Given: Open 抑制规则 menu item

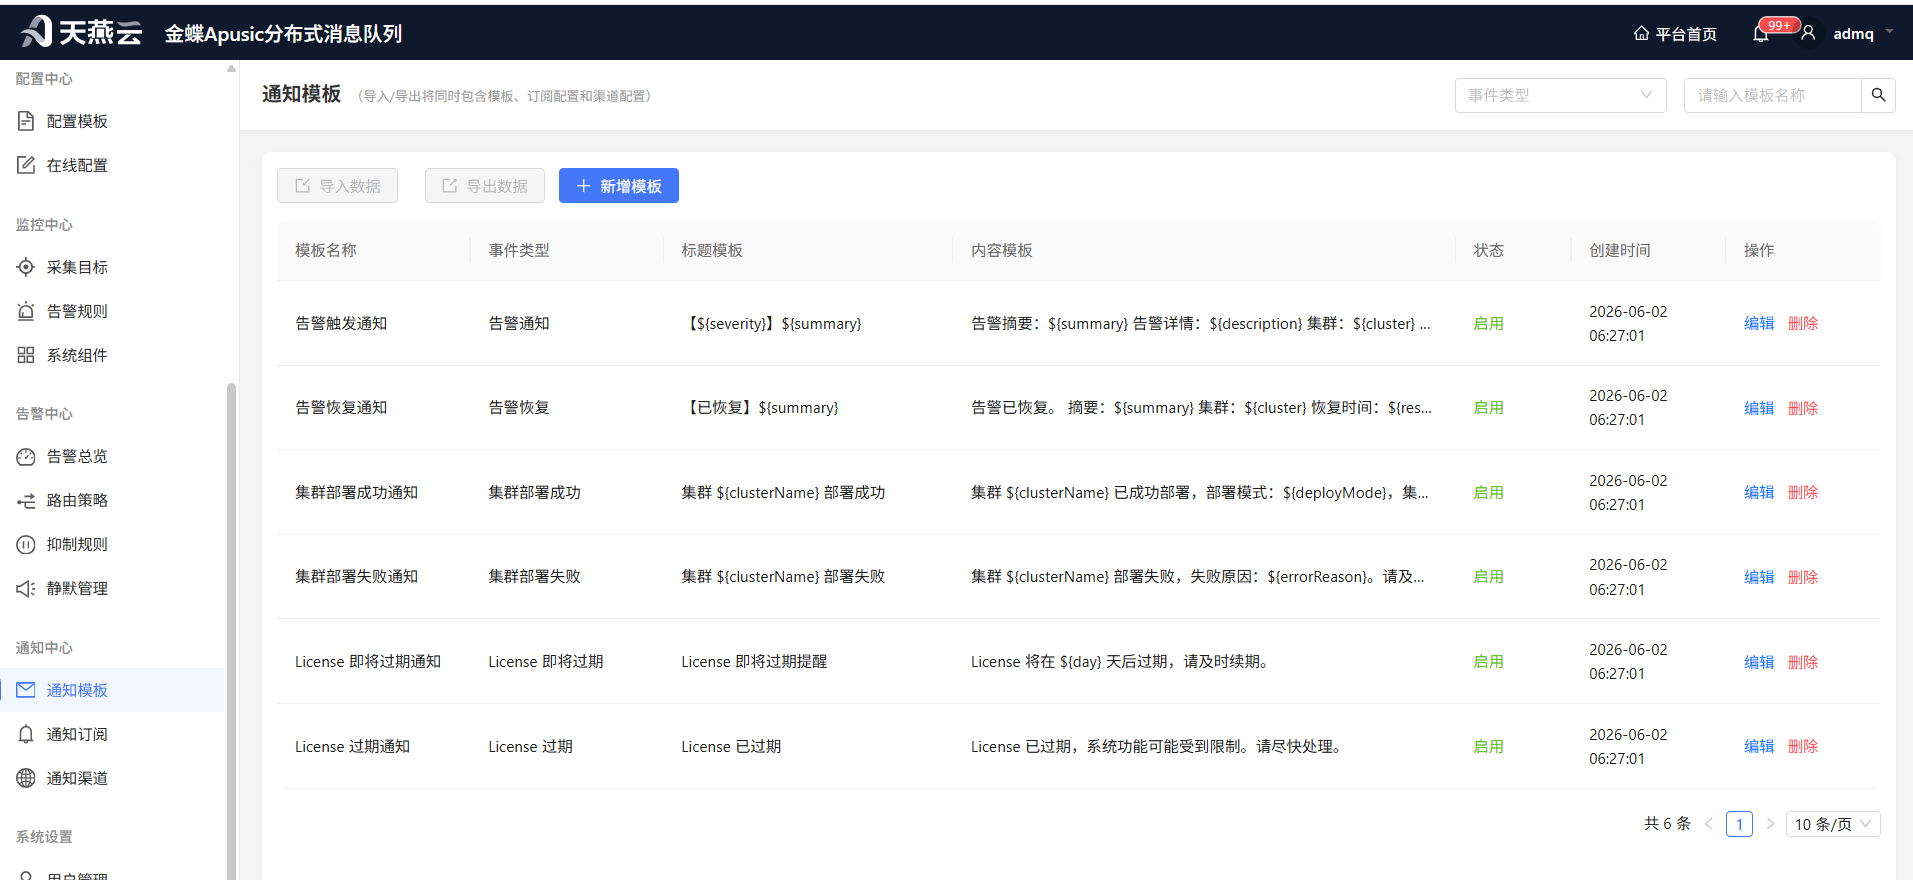Looking at the screenshot, I should pos(112,544).
